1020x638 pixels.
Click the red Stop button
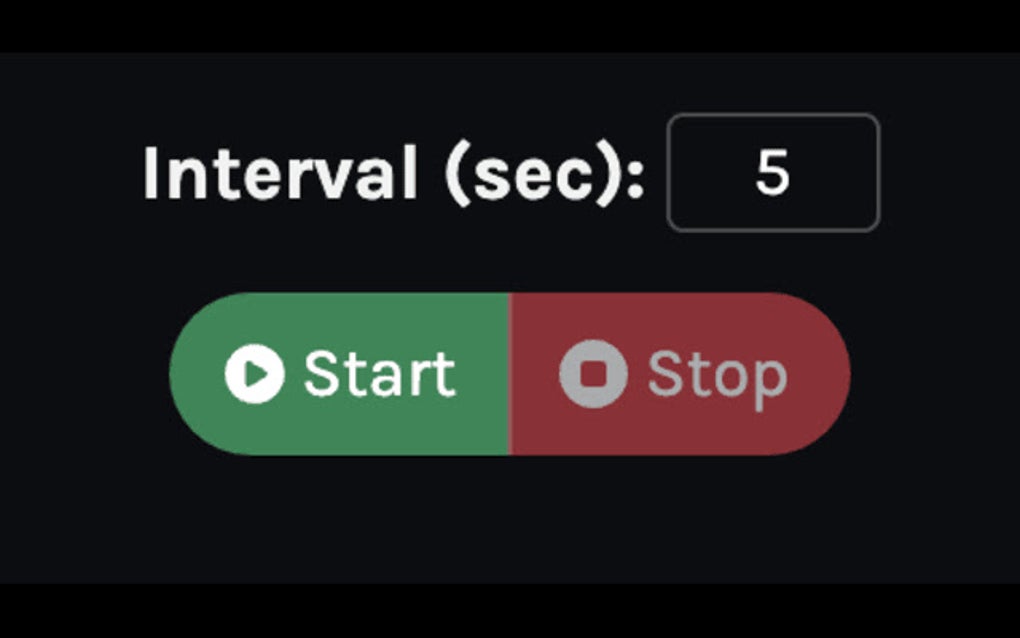point(680,374)
